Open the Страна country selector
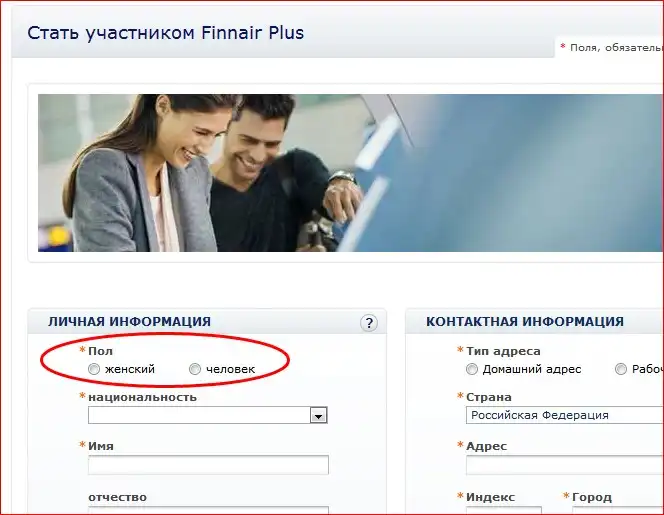 [565, 415]
